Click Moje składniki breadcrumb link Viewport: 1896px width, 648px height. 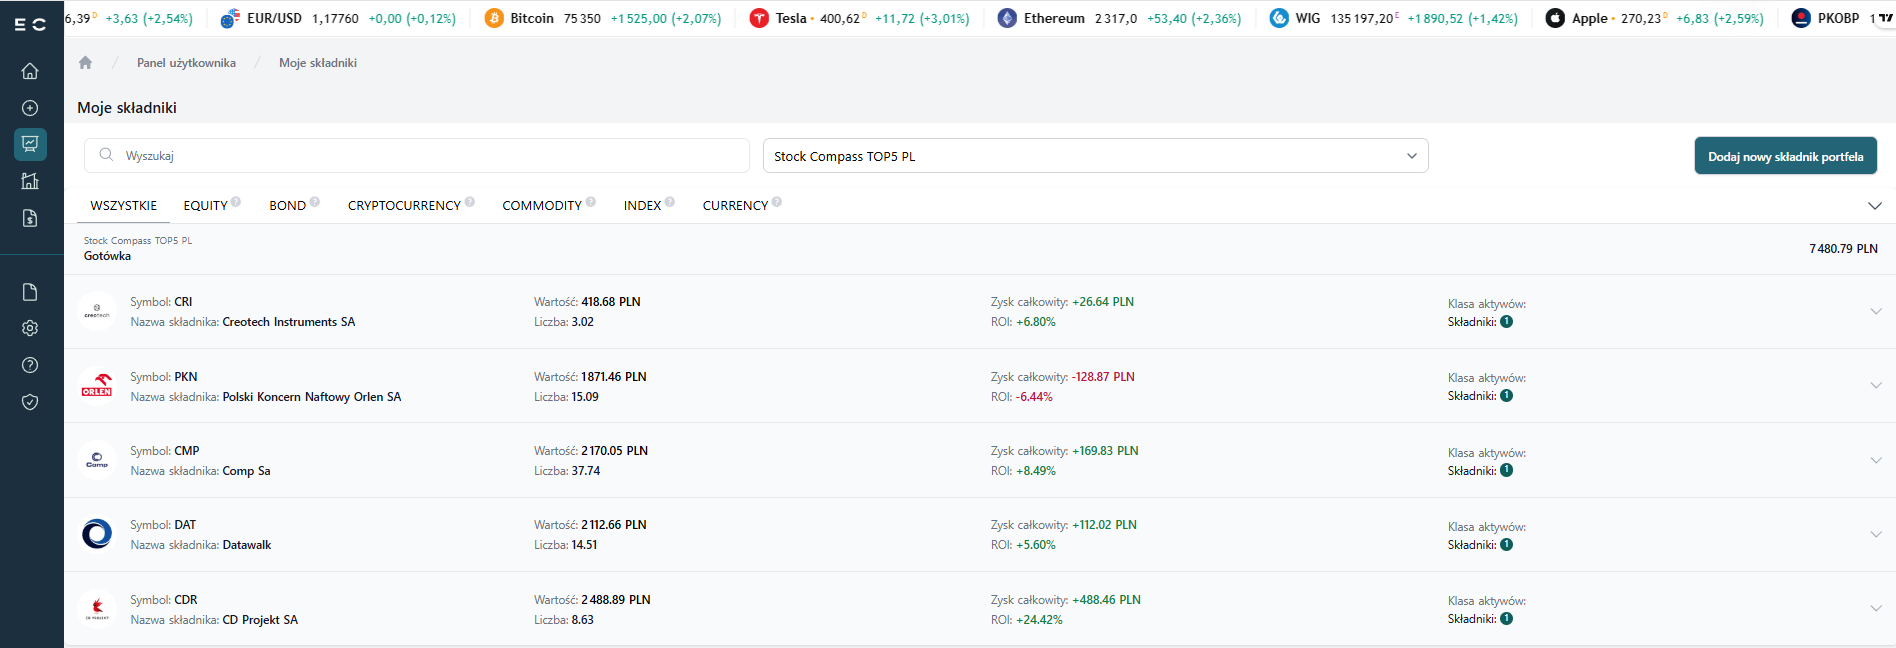(318, 63)
